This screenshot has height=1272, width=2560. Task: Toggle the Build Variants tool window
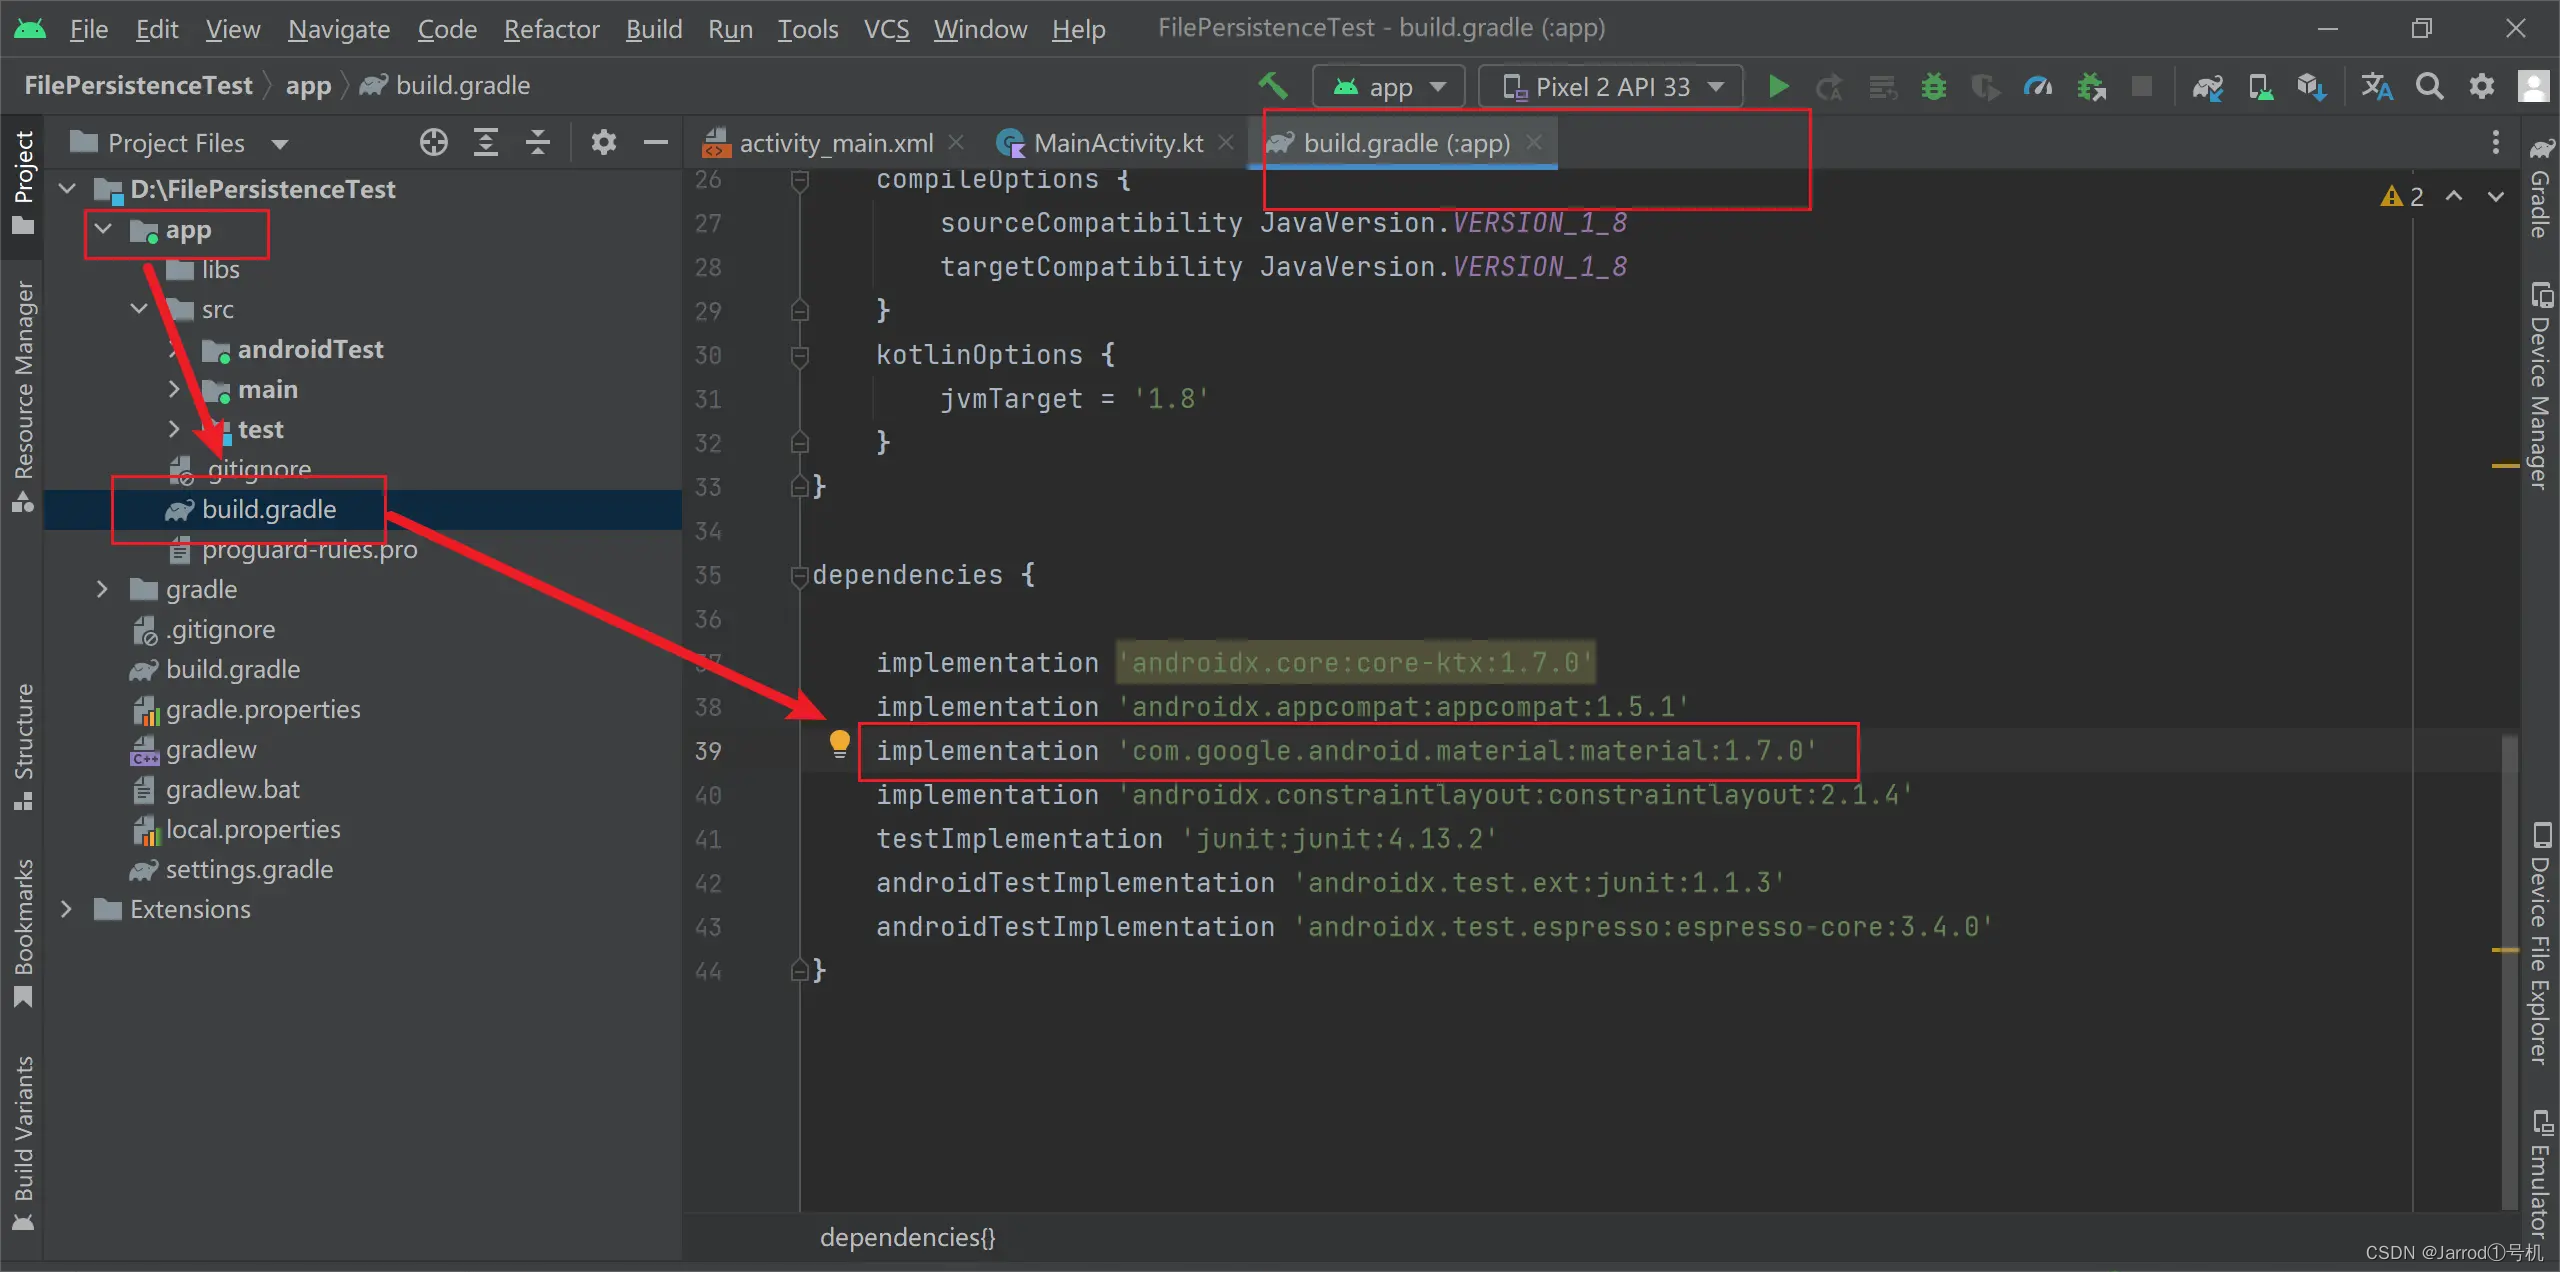click(x=22, y=1142)
